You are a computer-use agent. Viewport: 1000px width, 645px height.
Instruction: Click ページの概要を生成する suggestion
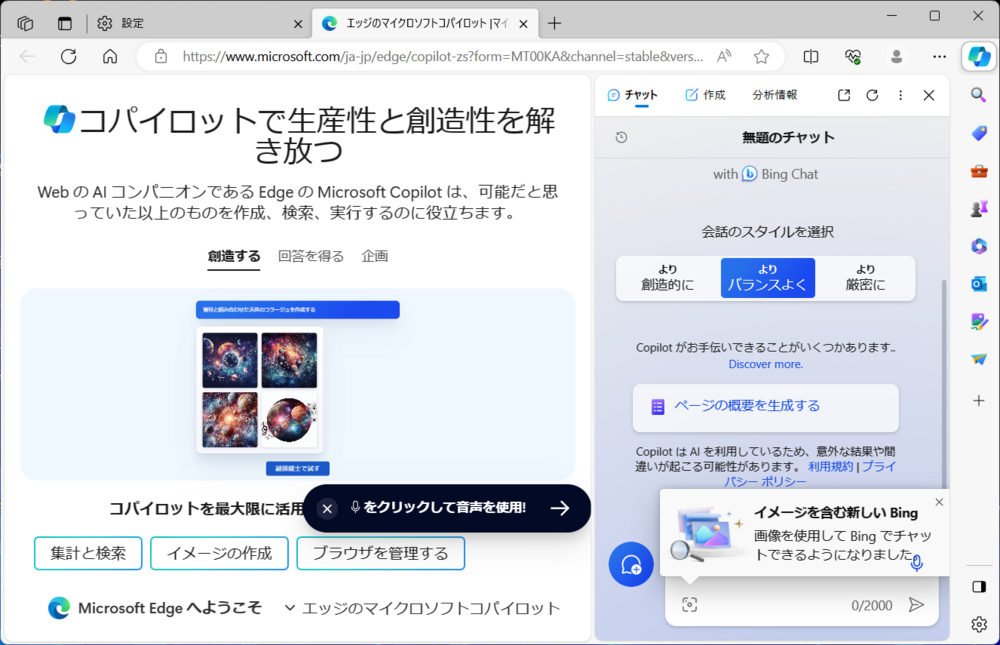[765, 406]
